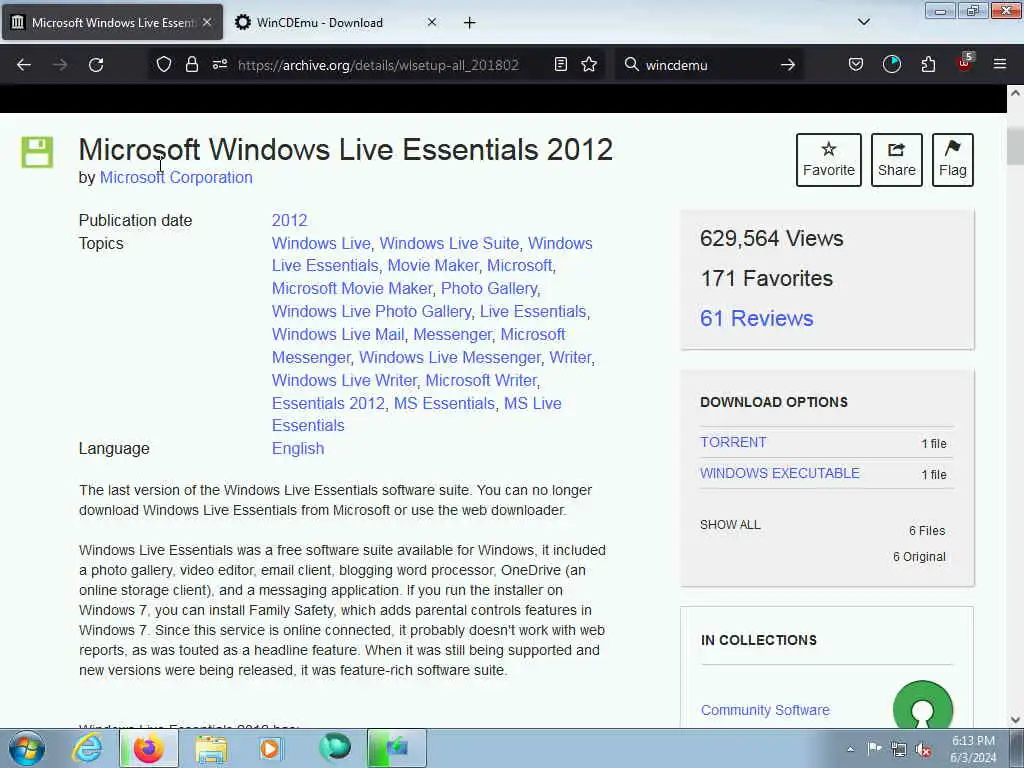Open the English language link

pyautogui.click(x=298, y=449)
